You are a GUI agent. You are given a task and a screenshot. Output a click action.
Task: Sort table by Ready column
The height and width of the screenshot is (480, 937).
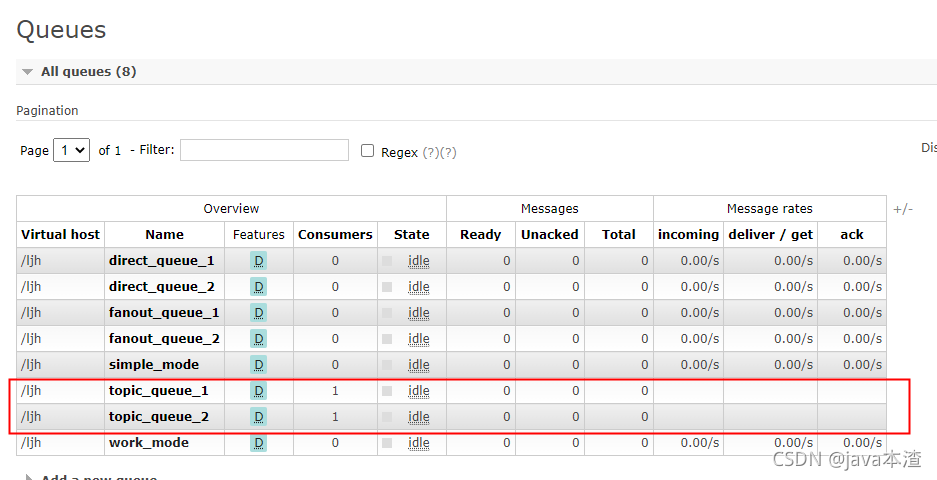(x=480, y=234)
